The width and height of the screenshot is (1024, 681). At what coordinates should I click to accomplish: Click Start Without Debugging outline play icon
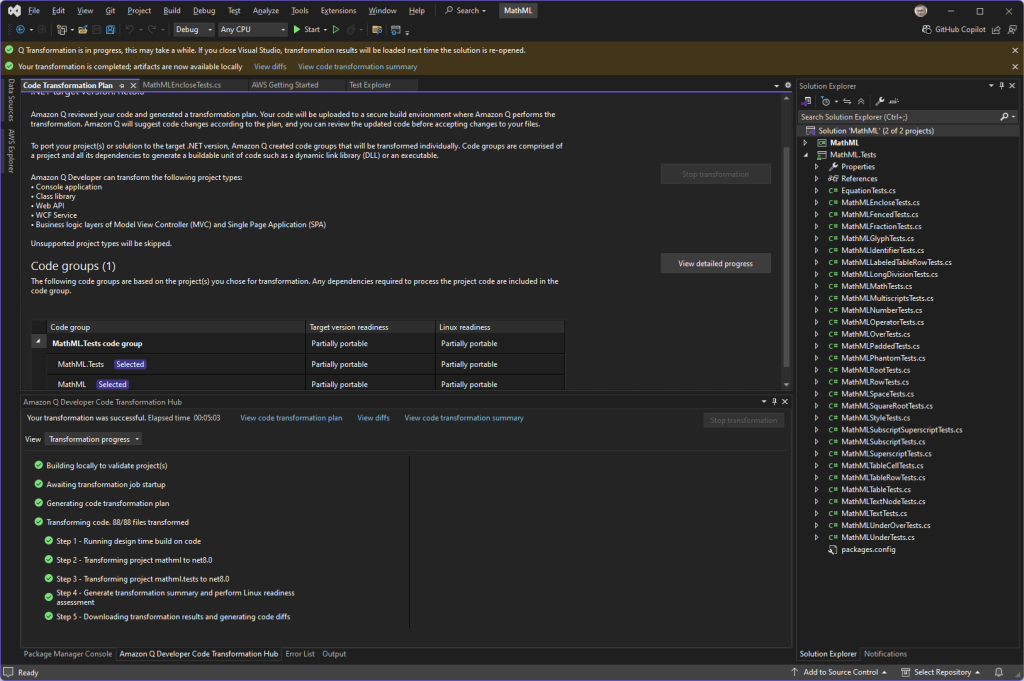pyautogui.click(x=336, y=30)
